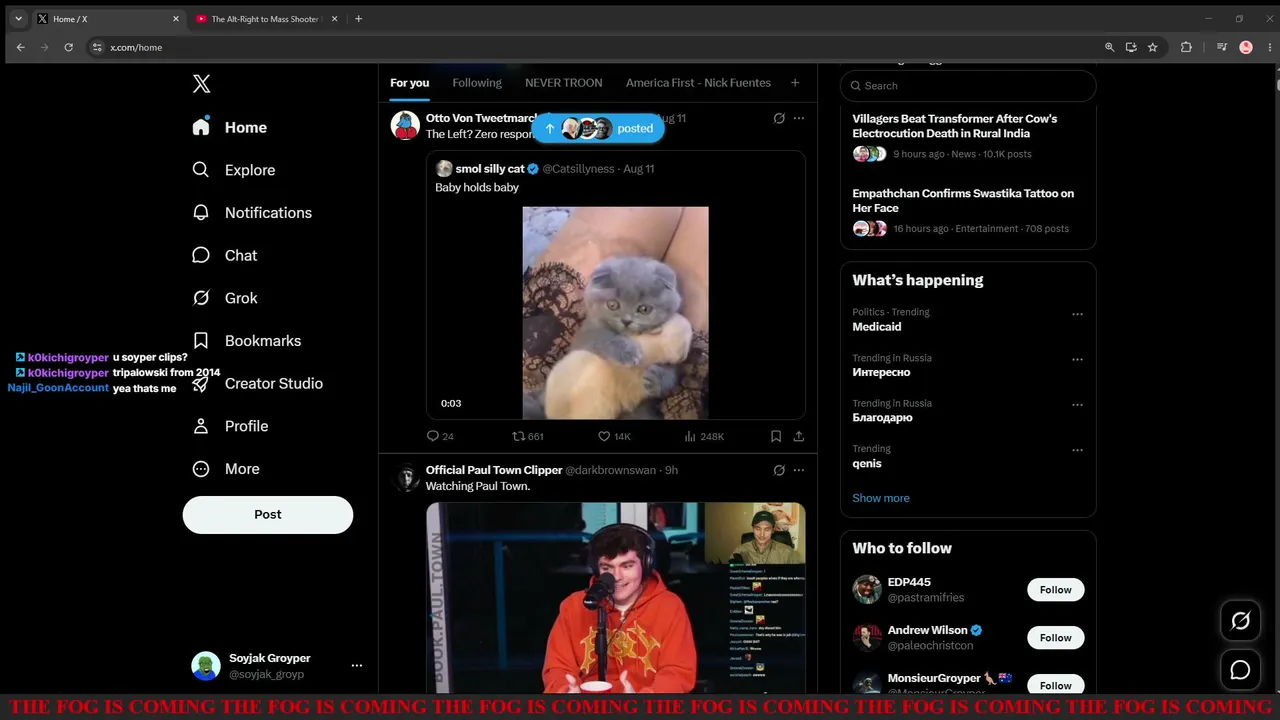Open a new browser tab

tap(358, 19)
